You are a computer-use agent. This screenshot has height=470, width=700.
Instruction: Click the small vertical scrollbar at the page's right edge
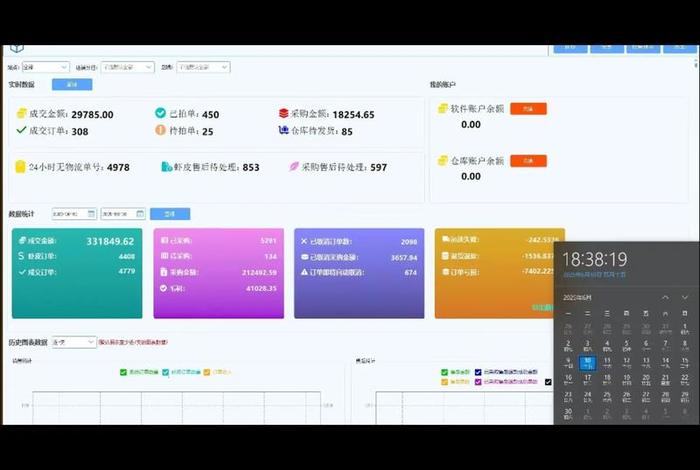[696, 64]
